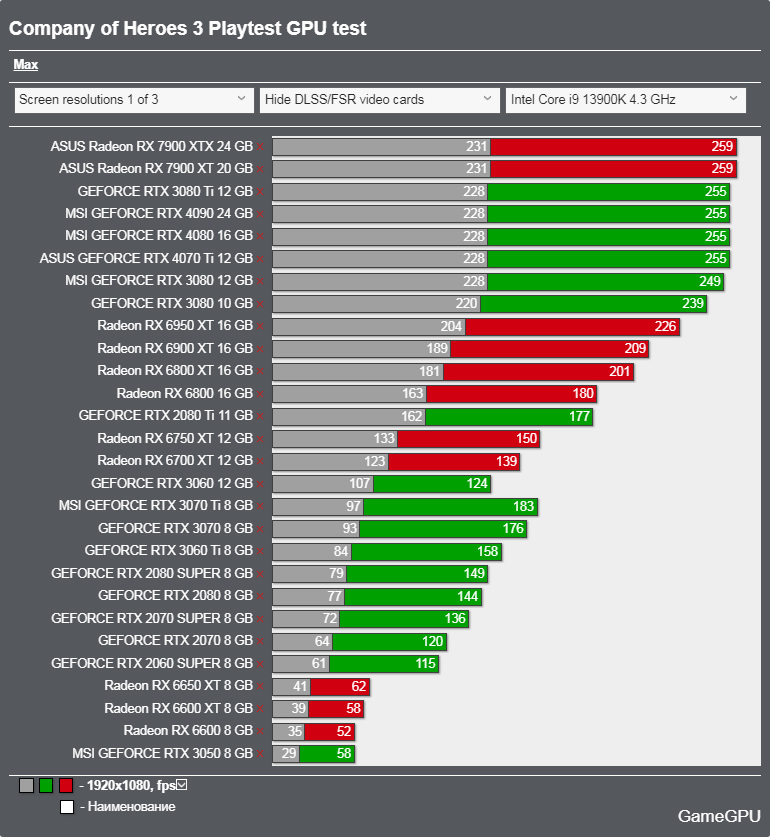This screenshot has width=770, height=837.
Task: Remove GEFORCE RTX 2070 SUPER using X
Action: pos(260,619)
